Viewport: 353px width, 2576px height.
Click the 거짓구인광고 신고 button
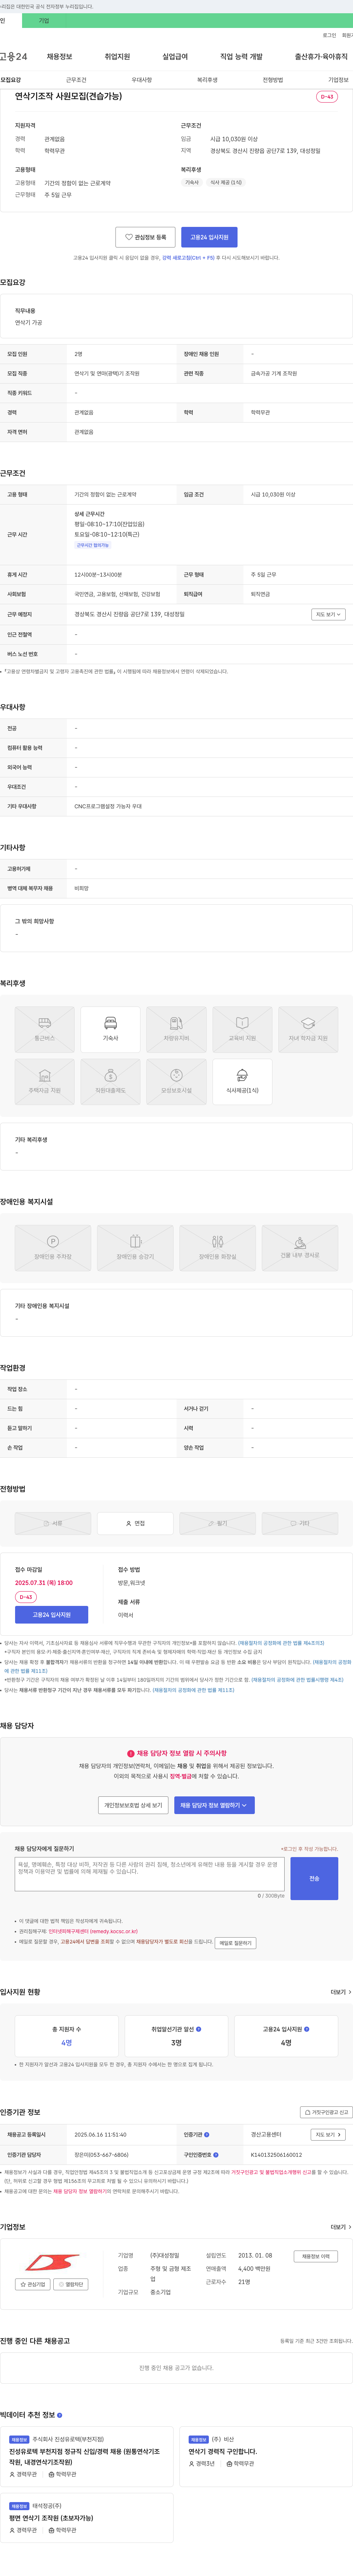pyautogui.click(x=327, y=2112)
